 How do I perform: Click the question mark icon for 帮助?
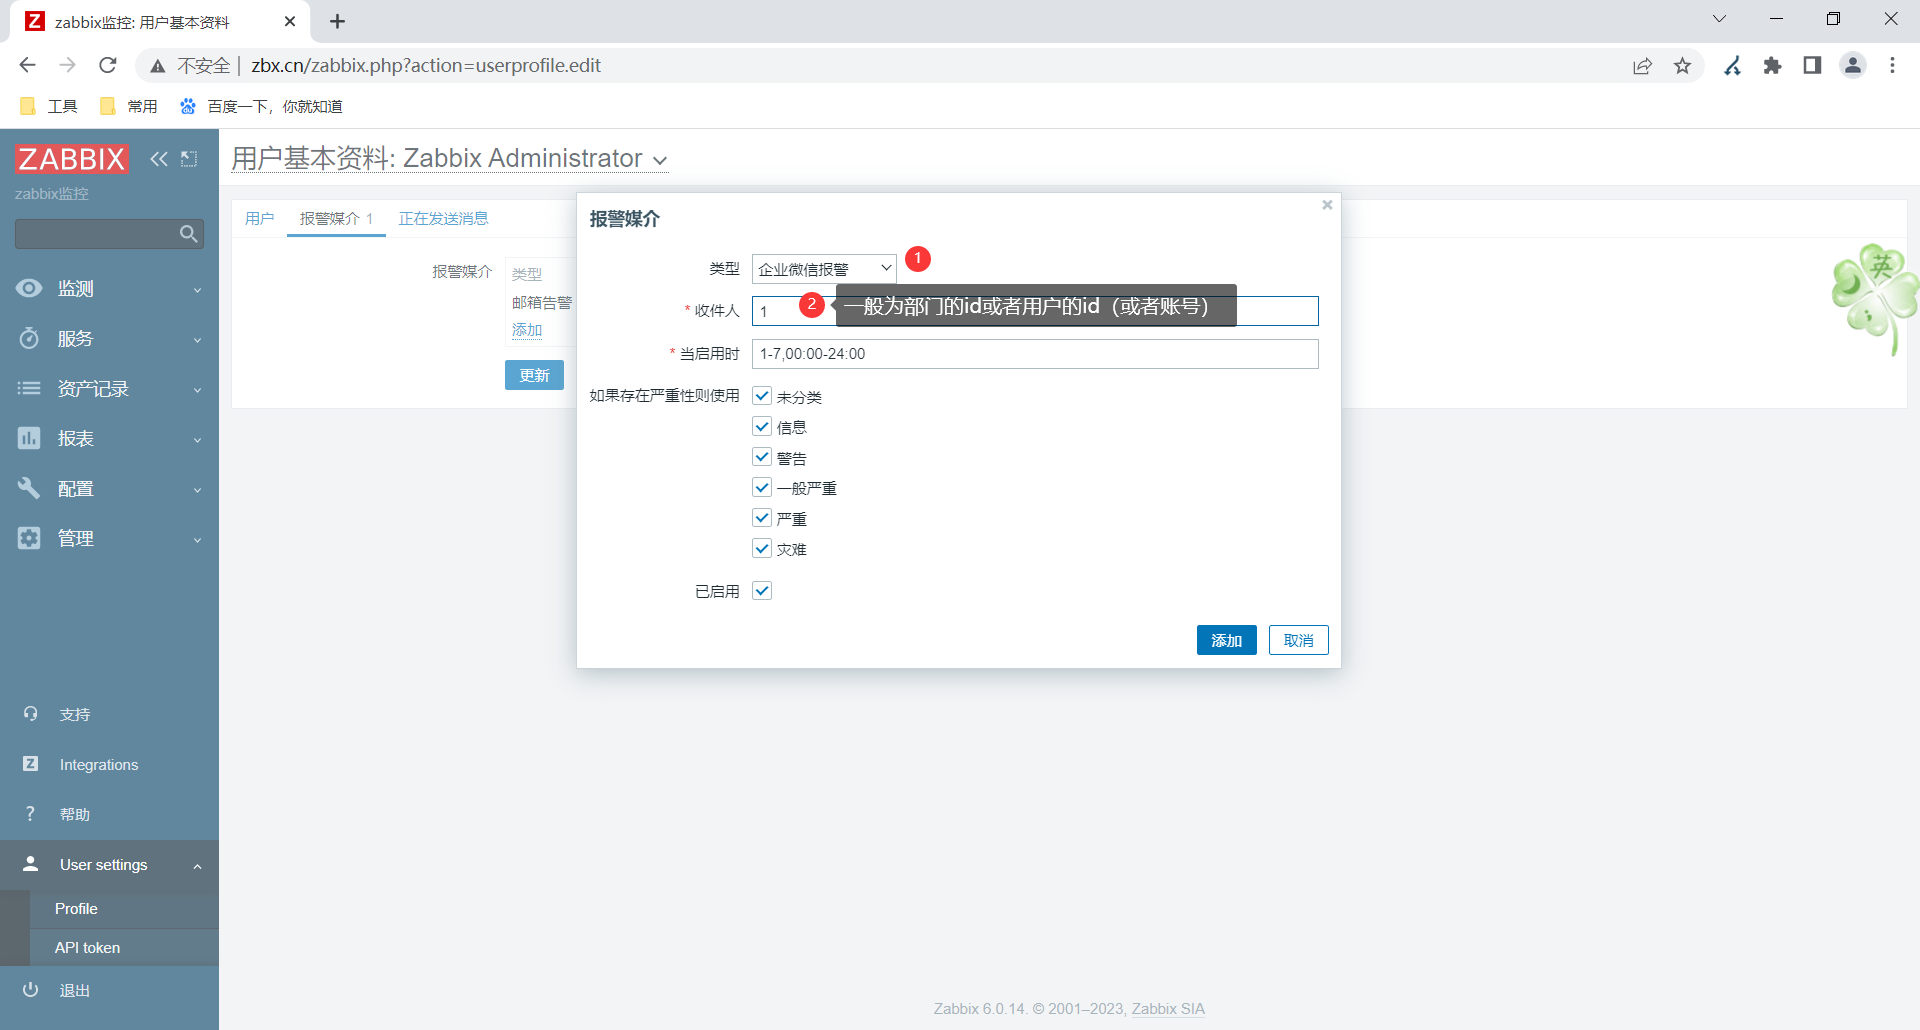pyautogui.click(x=30, y=814)
